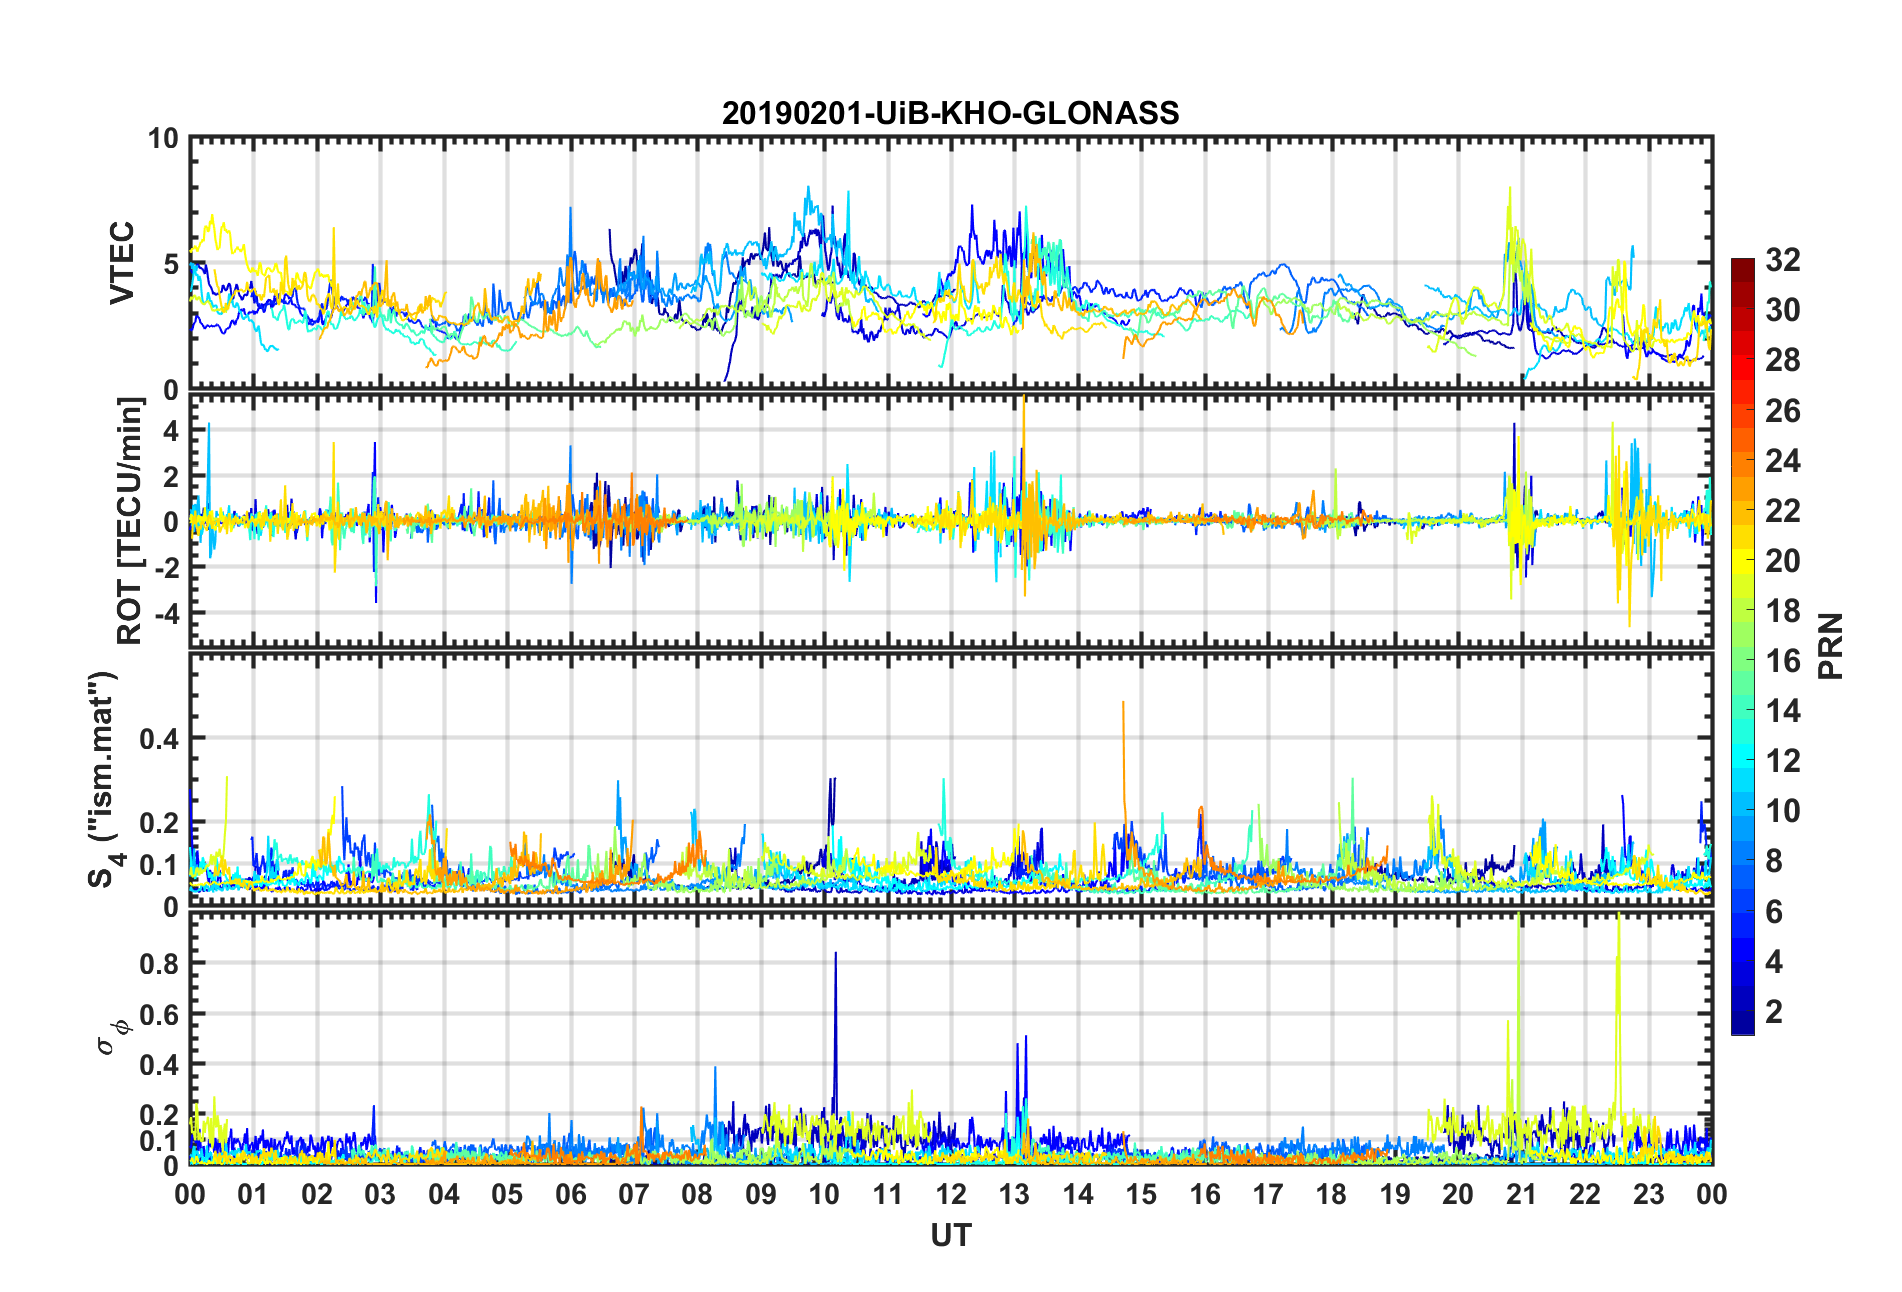Click colorbar tick label 24
The height and width of the screenshot is (1292, 1902).
pyautogui.click(x=1783, y=460)
